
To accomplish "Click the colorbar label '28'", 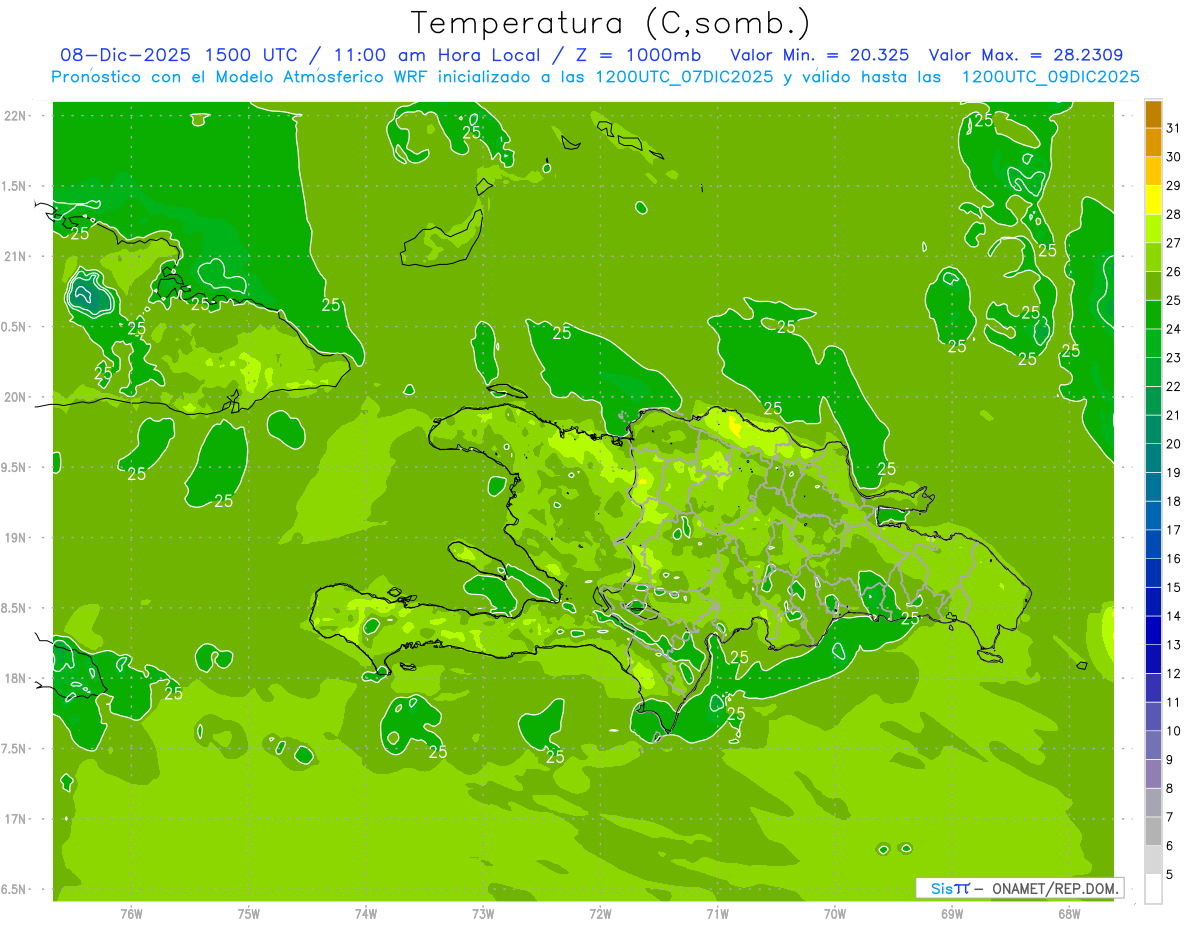I will click(1173, 214).
